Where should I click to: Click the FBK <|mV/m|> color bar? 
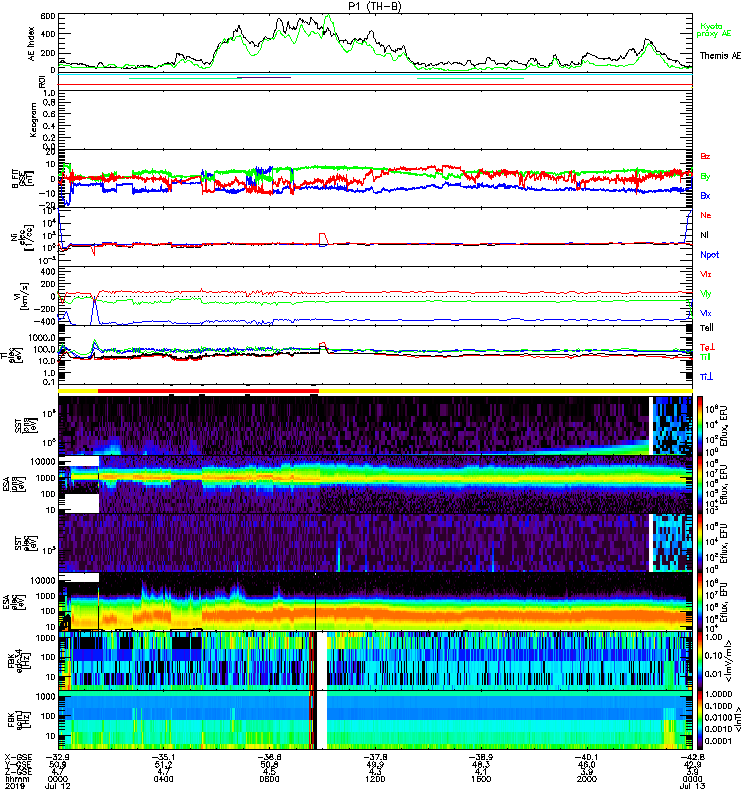699,661
